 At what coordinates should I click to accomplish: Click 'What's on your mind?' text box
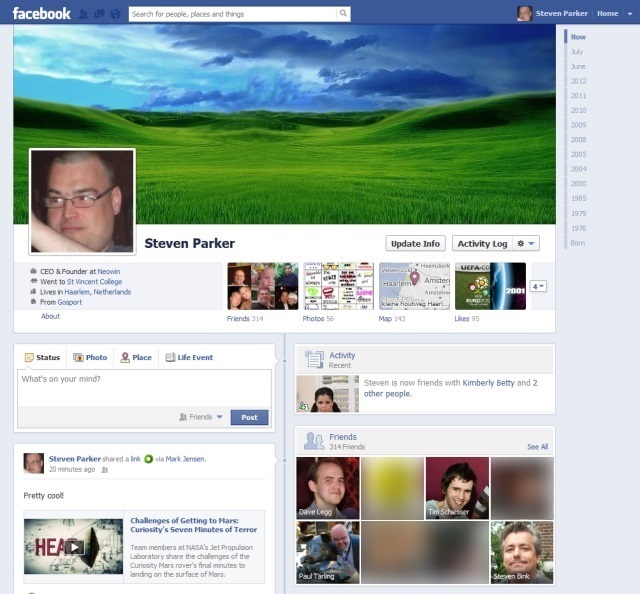click(x=144, y=388)
